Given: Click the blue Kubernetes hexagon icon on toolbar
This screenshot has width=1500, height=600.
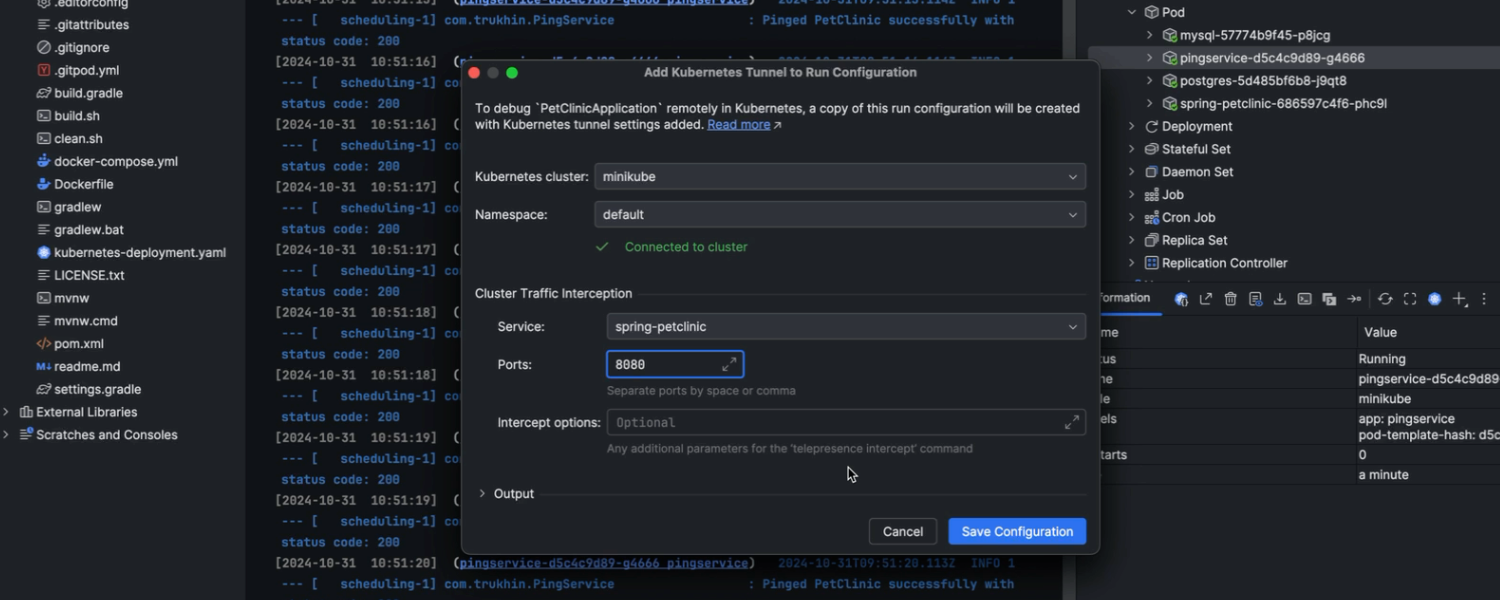Looking at the screenshot, I should [1434, 299].
